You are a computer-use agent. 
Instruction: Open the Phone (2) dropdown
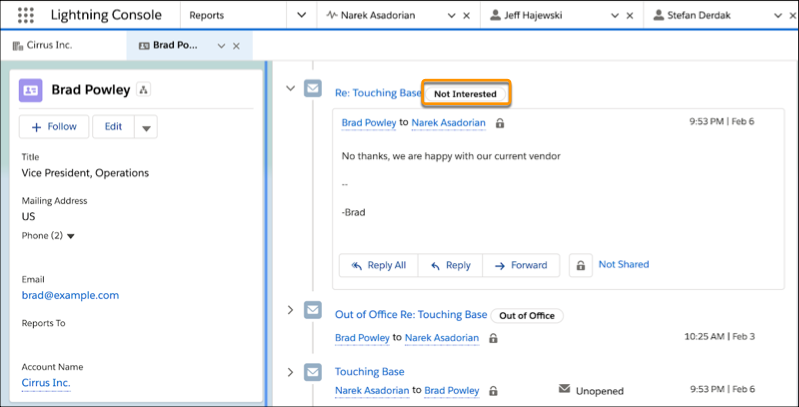click(71, 236)
